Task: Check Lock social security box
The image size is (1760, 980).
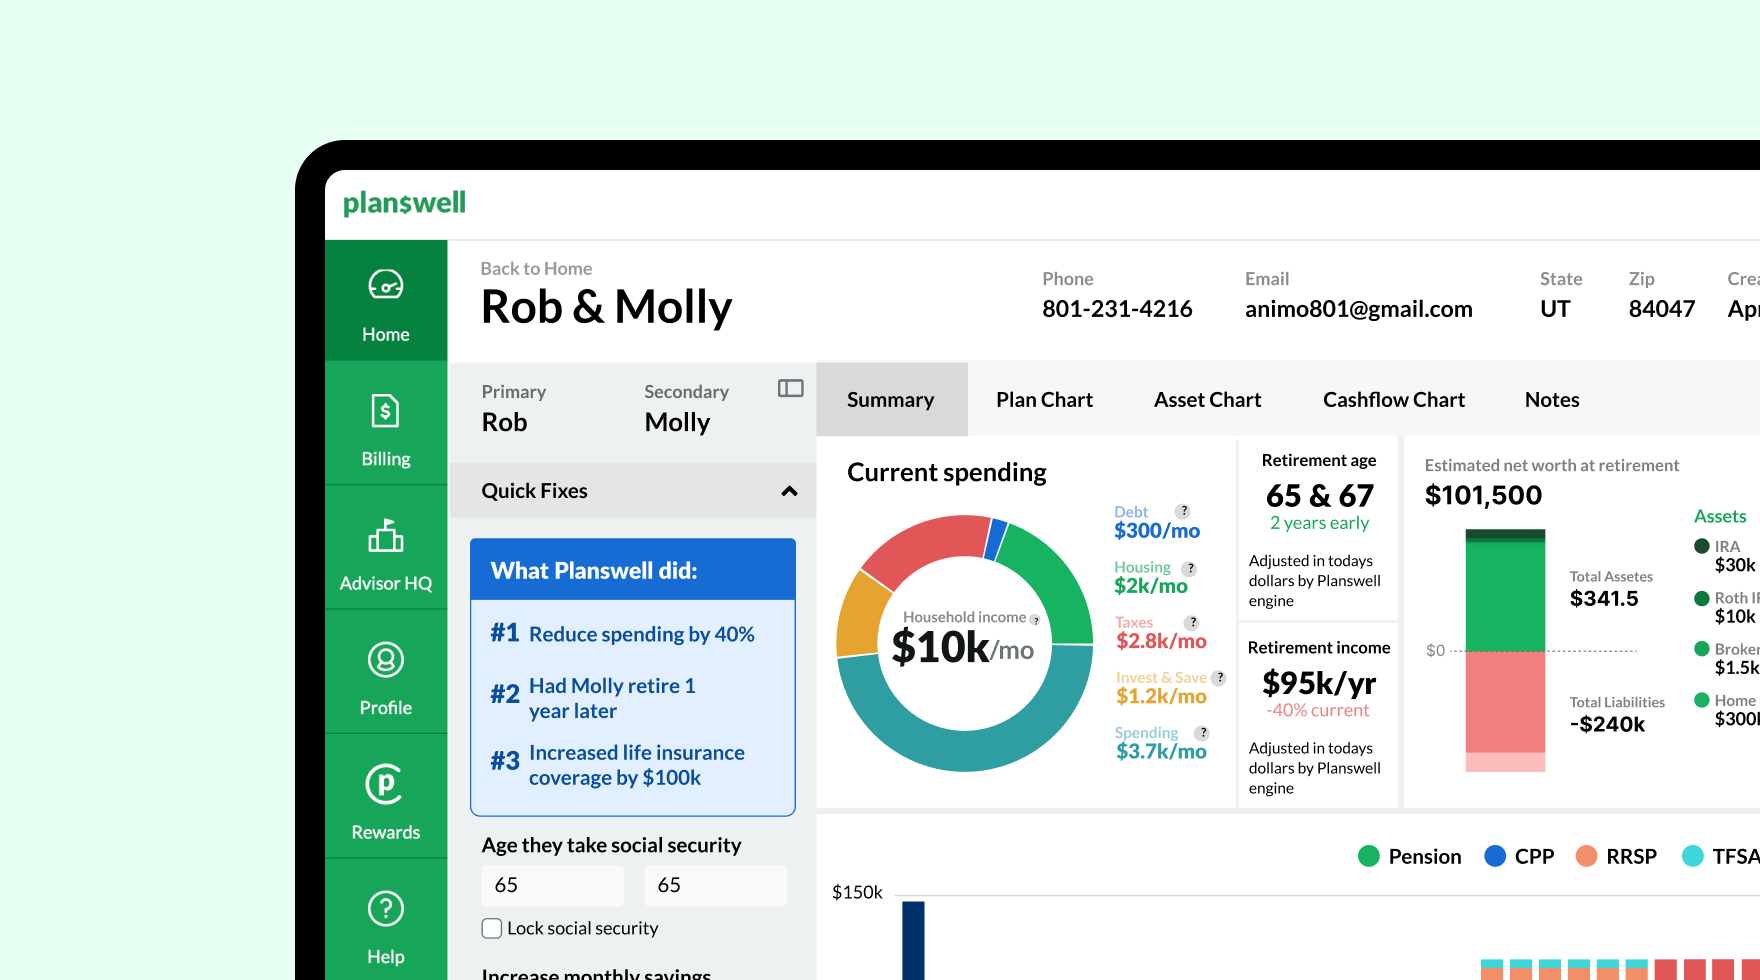Action: [x=492, y=928]
